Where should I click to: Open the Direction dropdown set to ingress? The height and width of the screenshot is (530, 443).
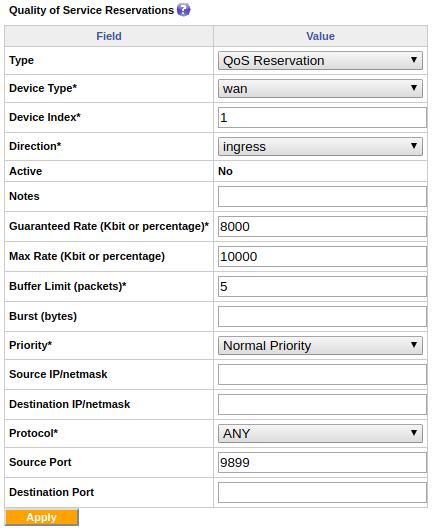(320, 146)
